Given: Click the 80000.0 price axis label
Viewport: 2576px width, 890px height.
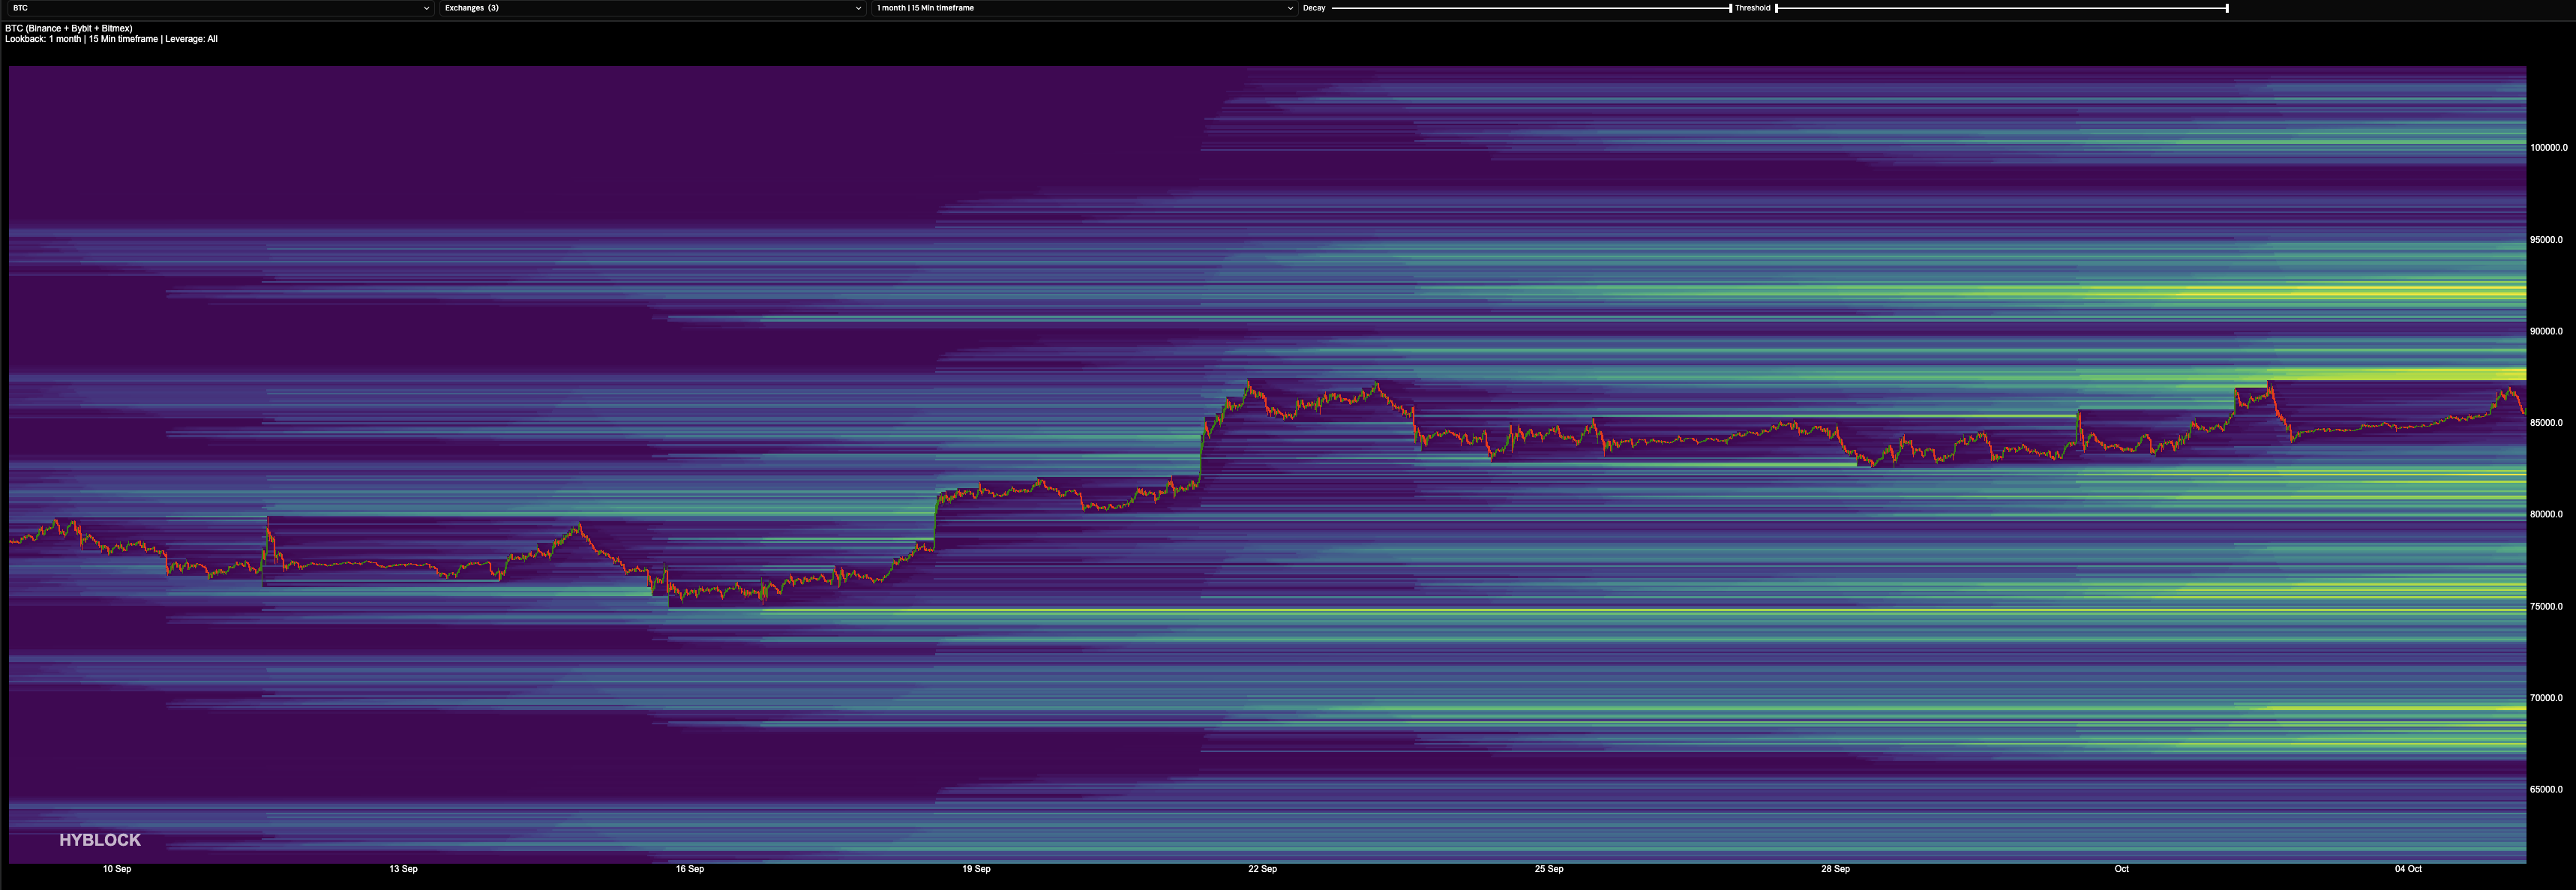Looking at the screenshot, I should tap(2546, 515).
